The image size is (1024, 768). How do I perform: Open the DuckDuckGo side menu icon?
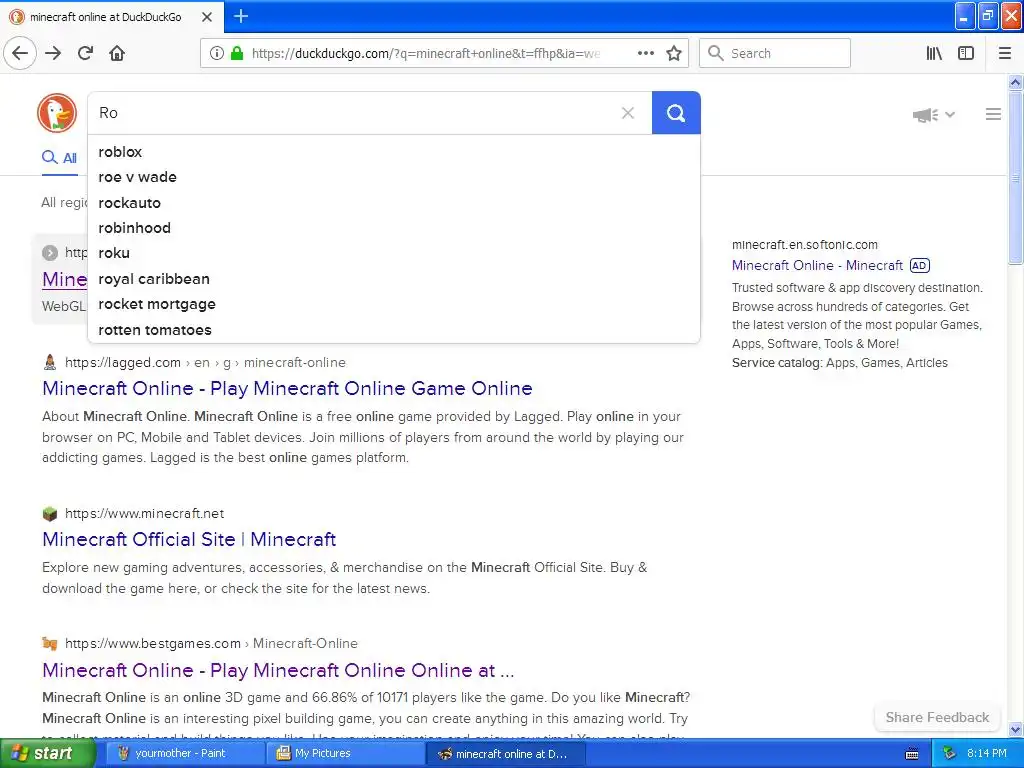(993, 114)
